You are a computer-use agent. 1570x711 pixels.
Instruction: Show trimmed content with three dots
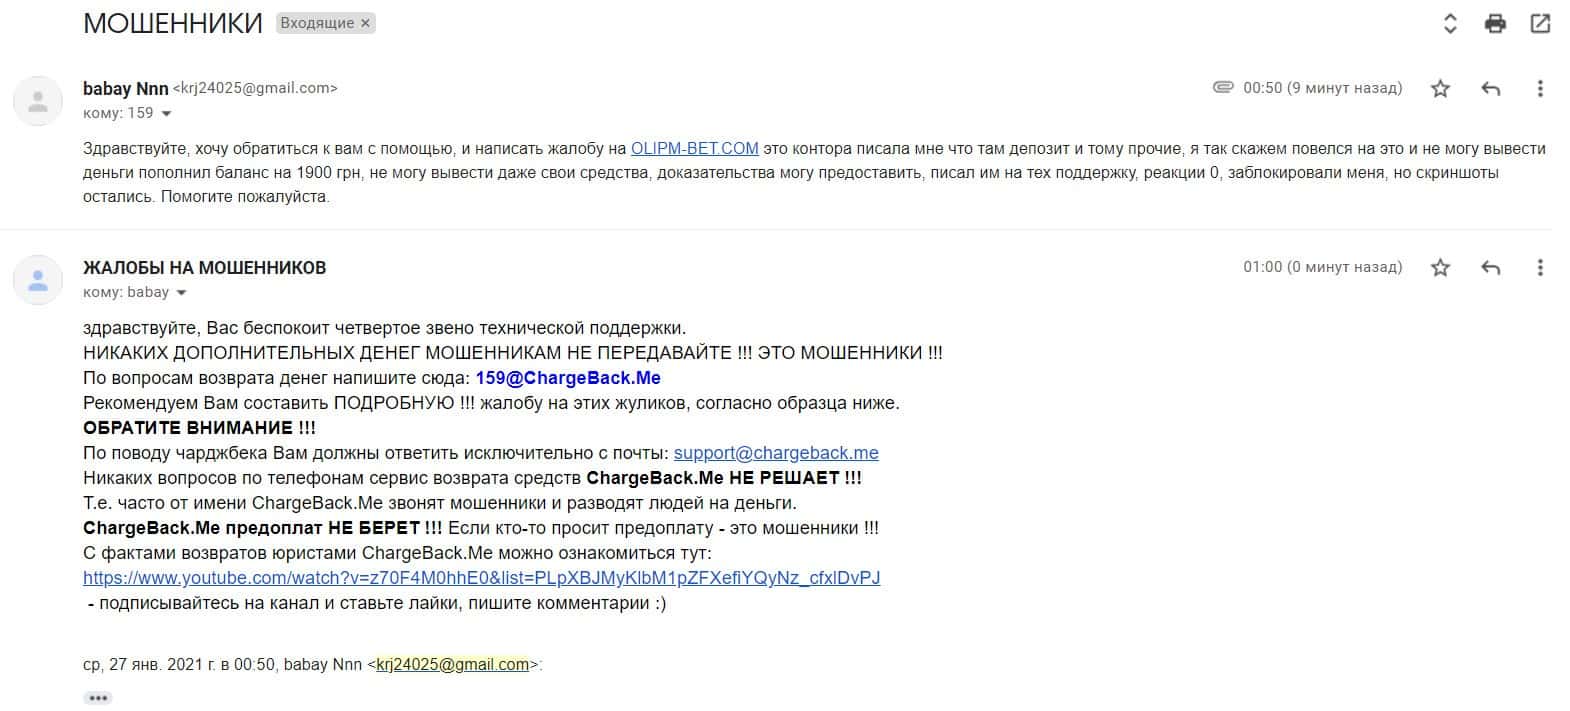pos(98,698)
